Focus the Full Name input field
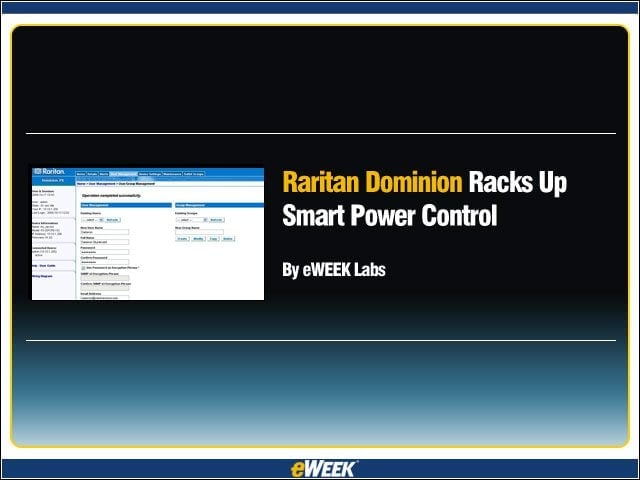 104,242
